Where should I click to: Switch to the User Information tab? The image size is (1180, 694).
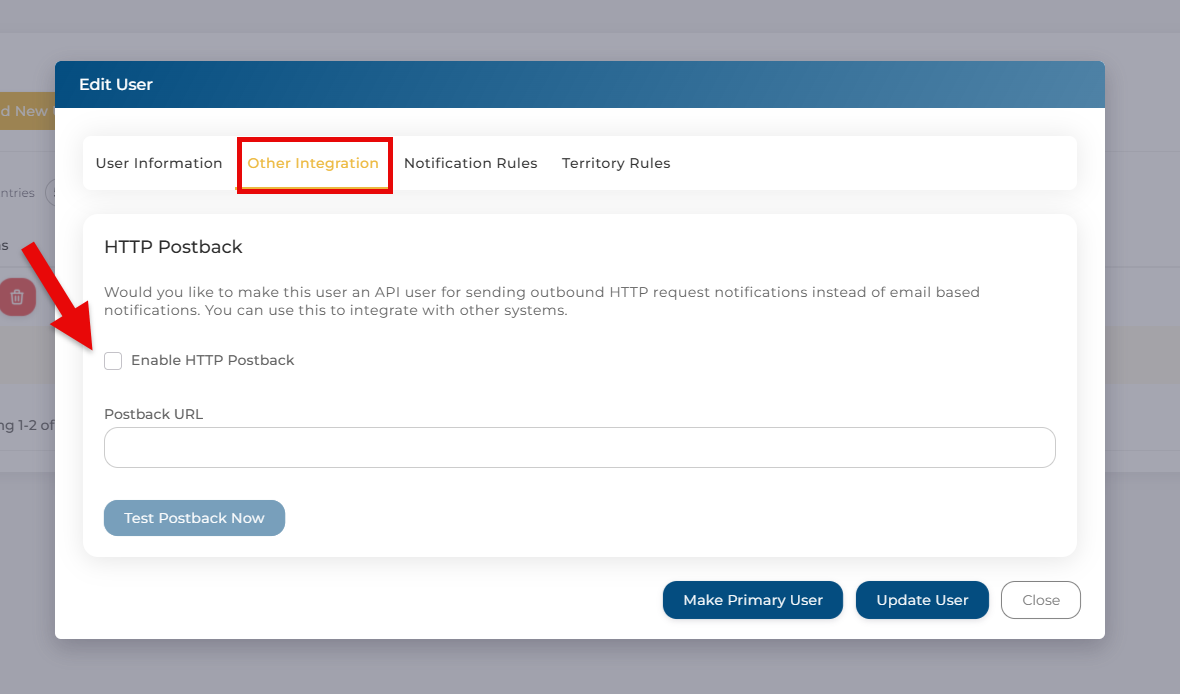pyautogui.click(x=159, y=163)
